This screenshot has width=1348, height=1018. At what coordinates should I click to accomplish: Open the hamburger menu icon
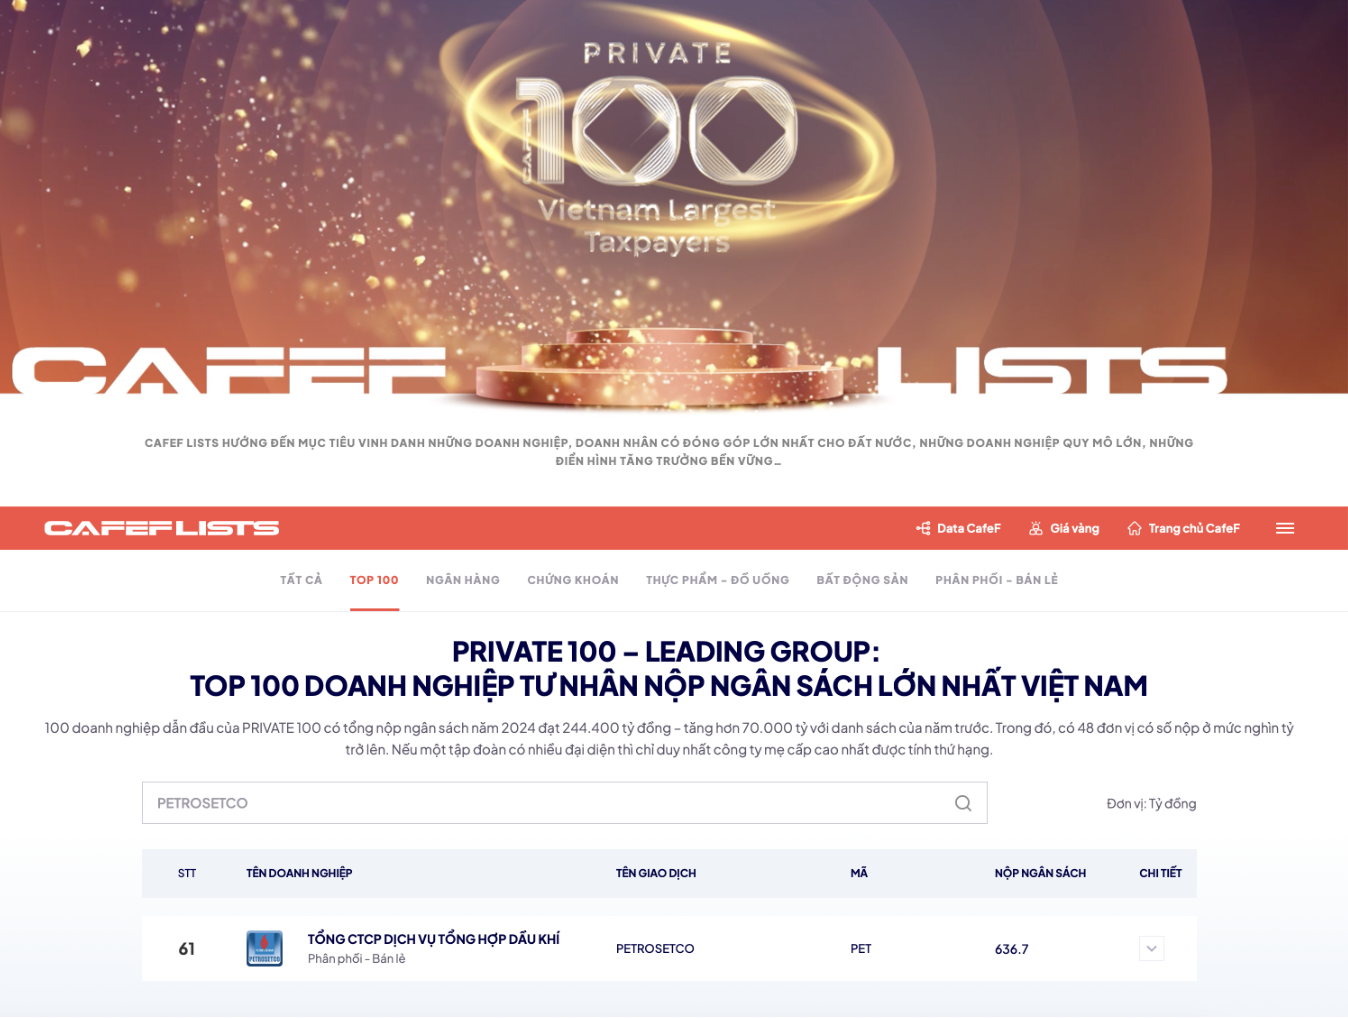click(x=1285, y=528)
